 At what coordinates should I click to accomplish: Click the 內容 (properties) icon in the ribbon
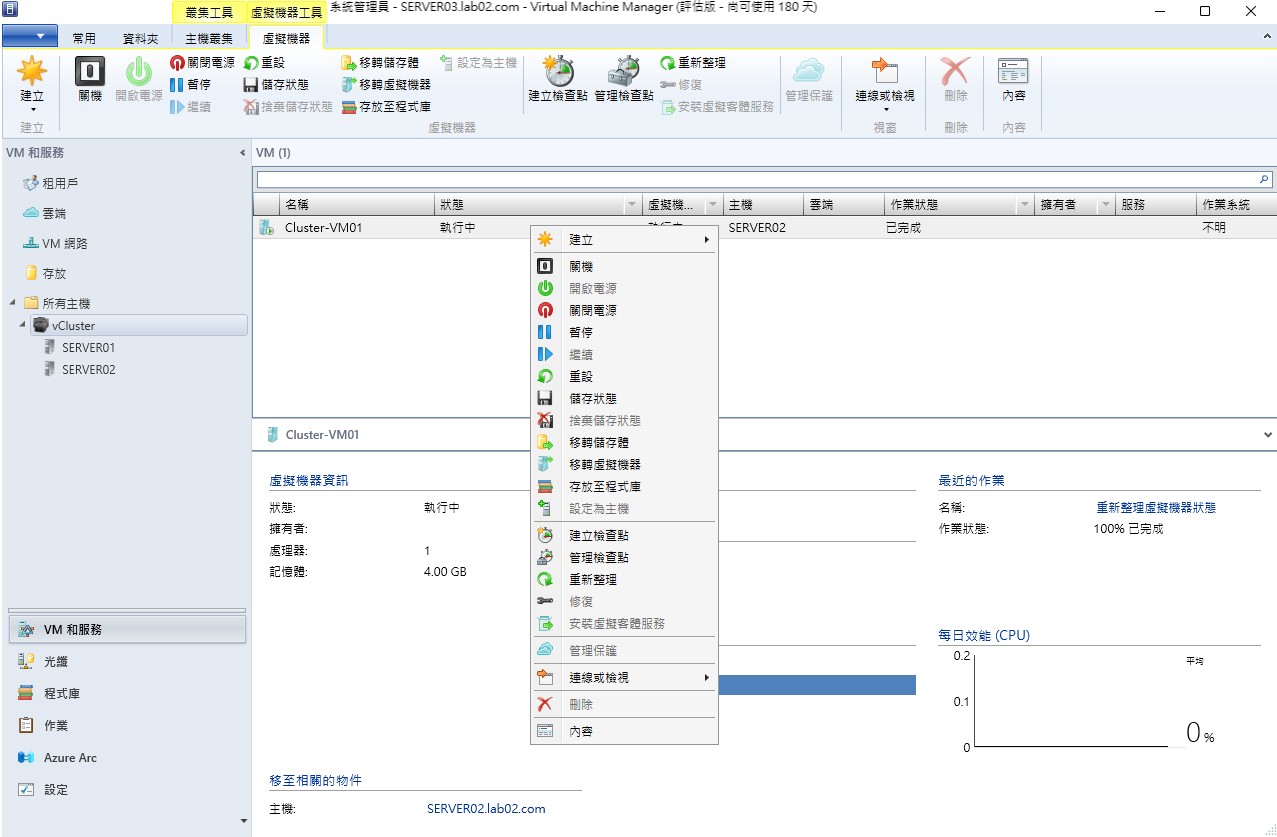[1013, 79]
